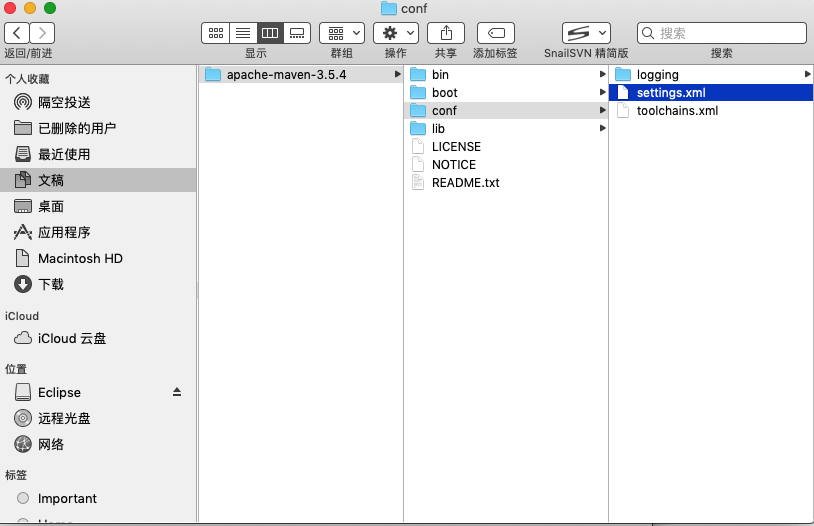The width and height of the screenshot is (814, 526).
Task: Click the search (搜索) field
Action: click(722, 33)
